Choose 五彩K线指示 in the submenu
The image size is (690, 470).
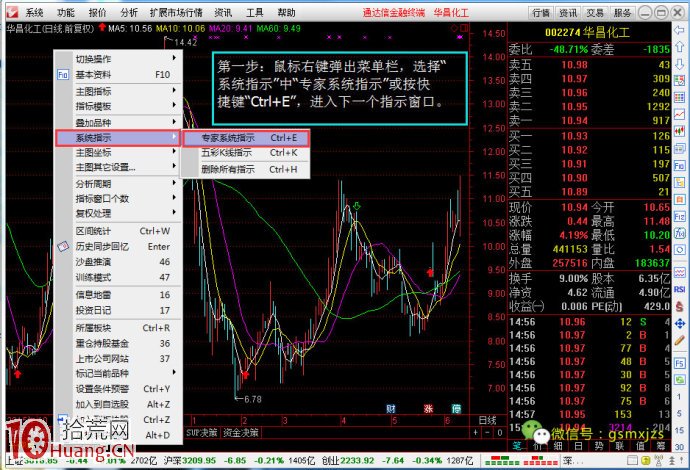(246, 153)
